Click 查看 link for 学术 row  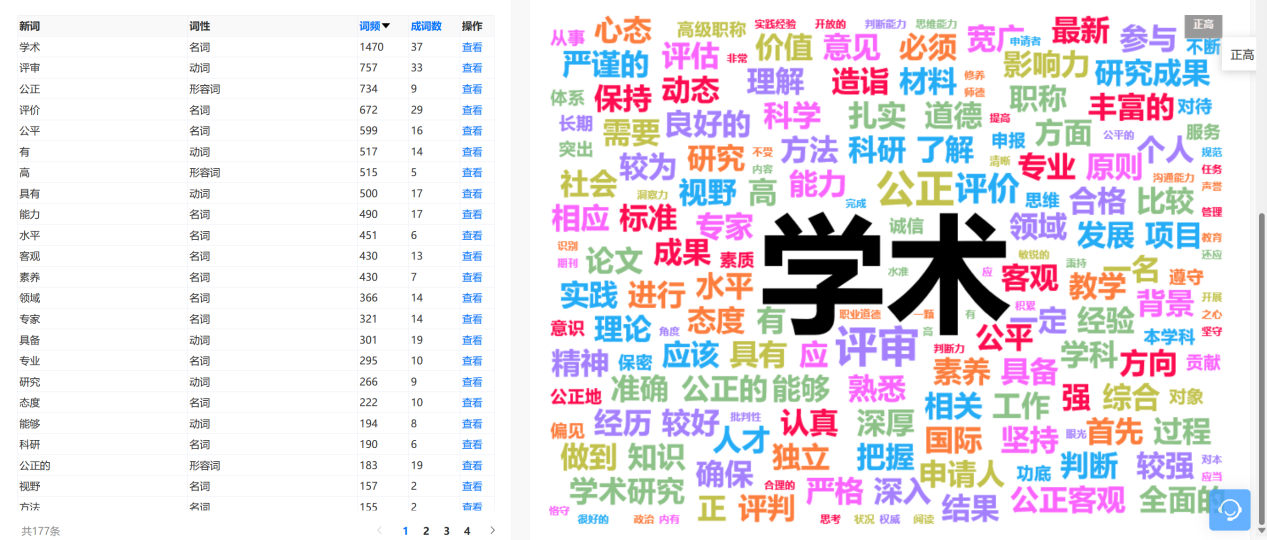[471, 47]
